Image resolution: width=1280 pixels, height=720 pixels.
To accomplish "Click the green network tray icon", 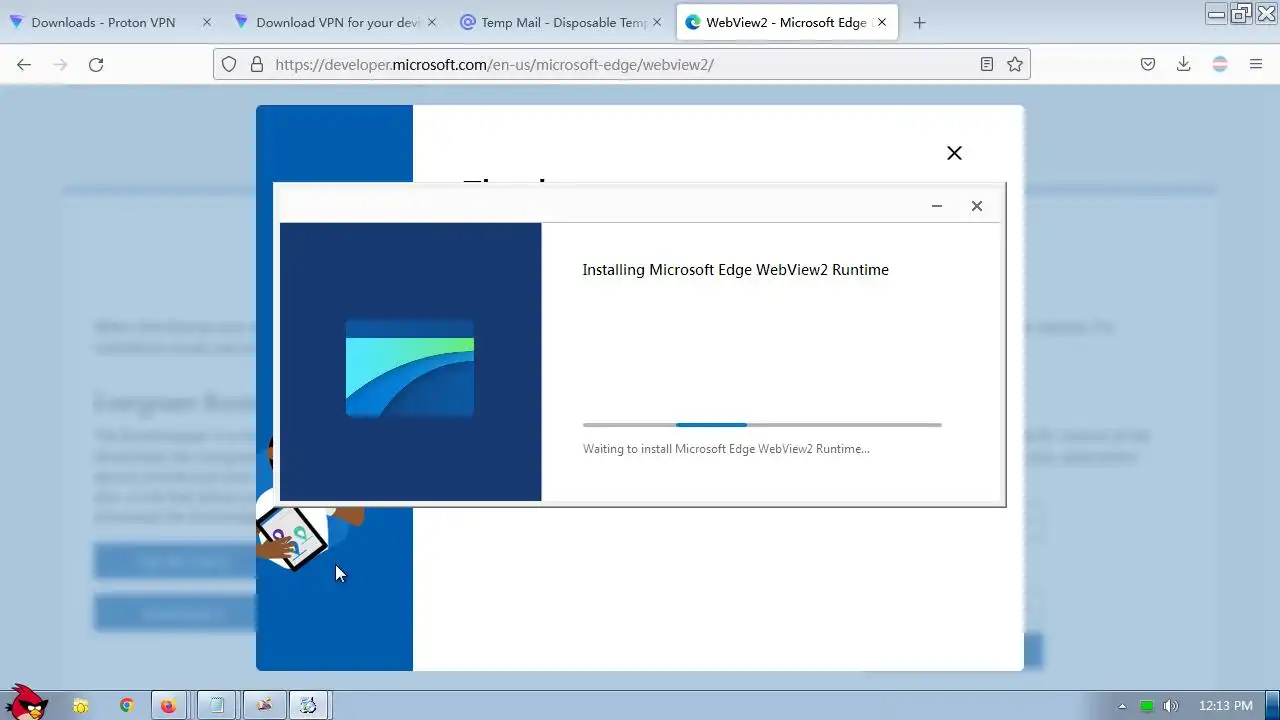I will click(x=1147, y=706).
